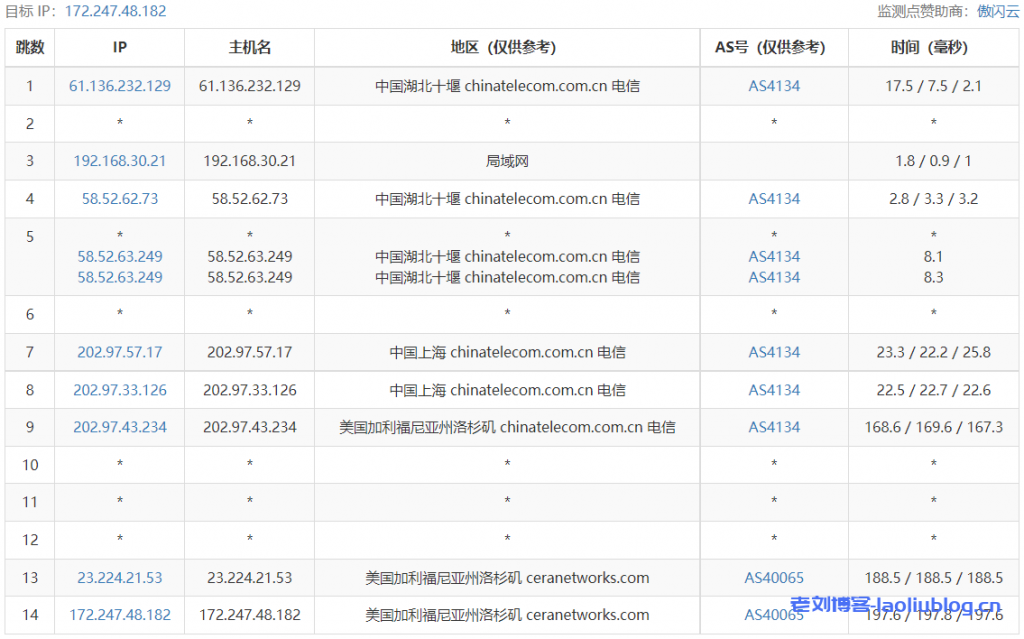This screenshot has height=639, width=1024.
Task: Open IP link 61.136.232.129 in hop 1
Action: [120, 86]
